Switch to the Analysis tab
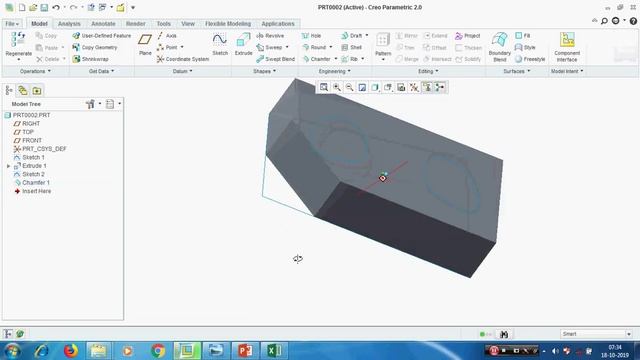The height and width of the screenshot is (360, 640). (69, 24)
